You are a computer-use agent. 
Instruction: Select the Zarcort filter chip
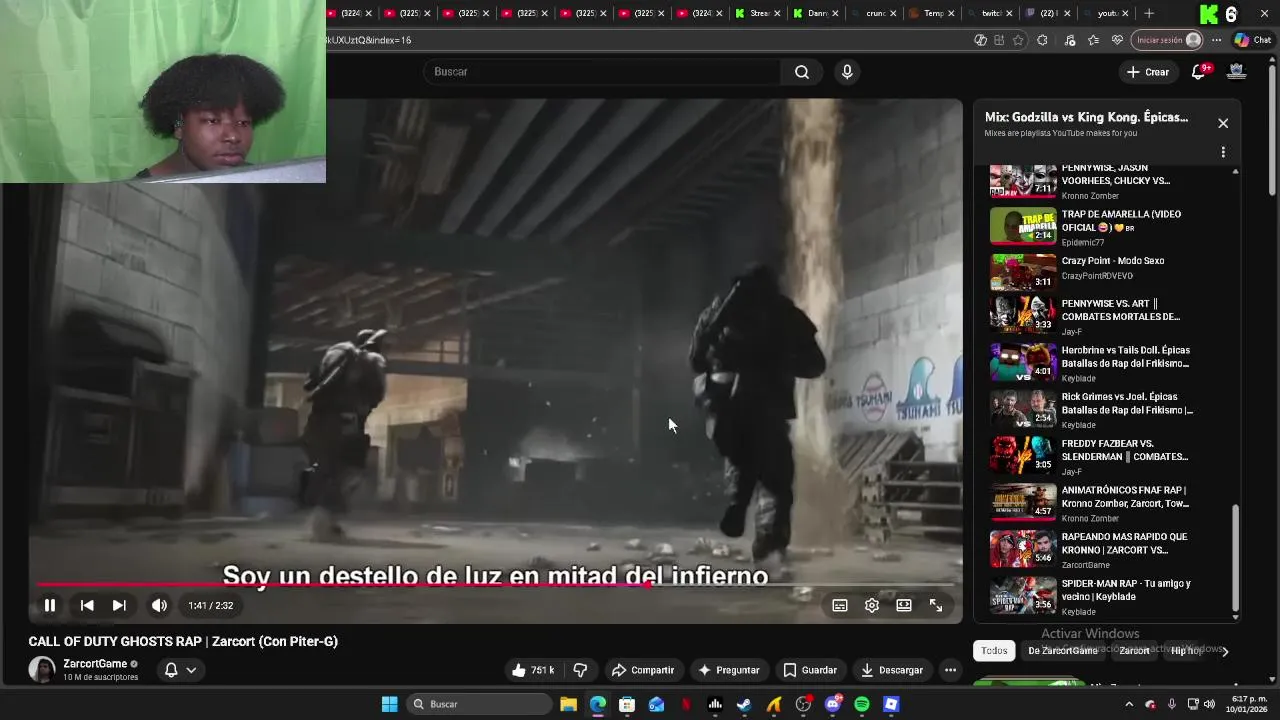click(x=1134, y=651)
